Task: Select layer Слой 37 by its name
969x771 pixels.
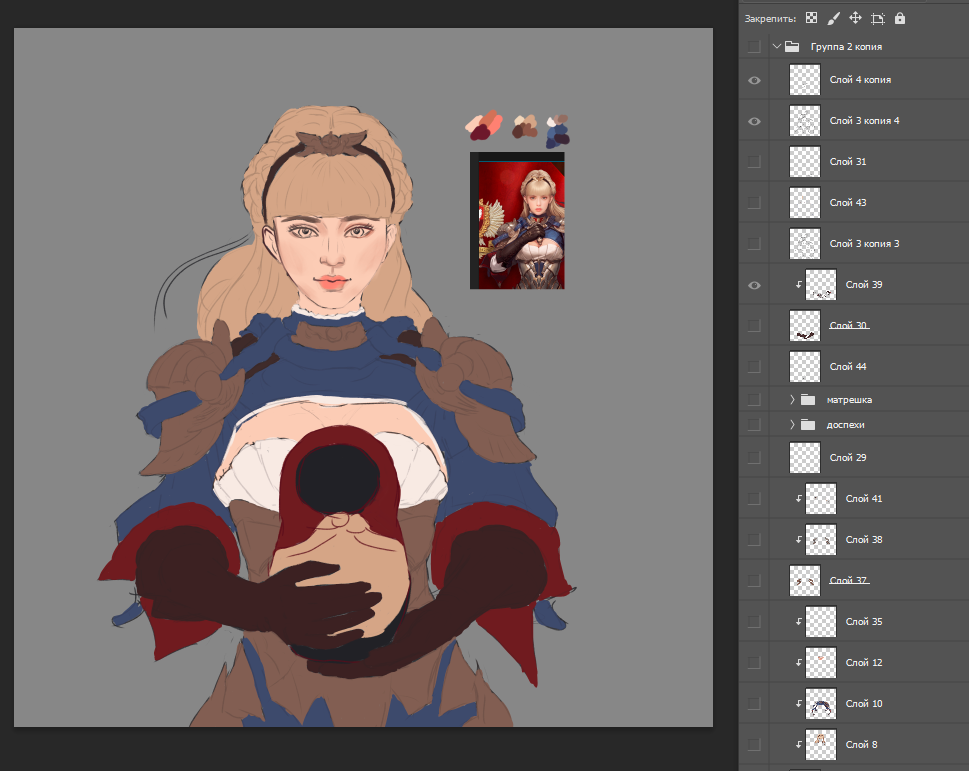Action: click(x=848, y=580)
